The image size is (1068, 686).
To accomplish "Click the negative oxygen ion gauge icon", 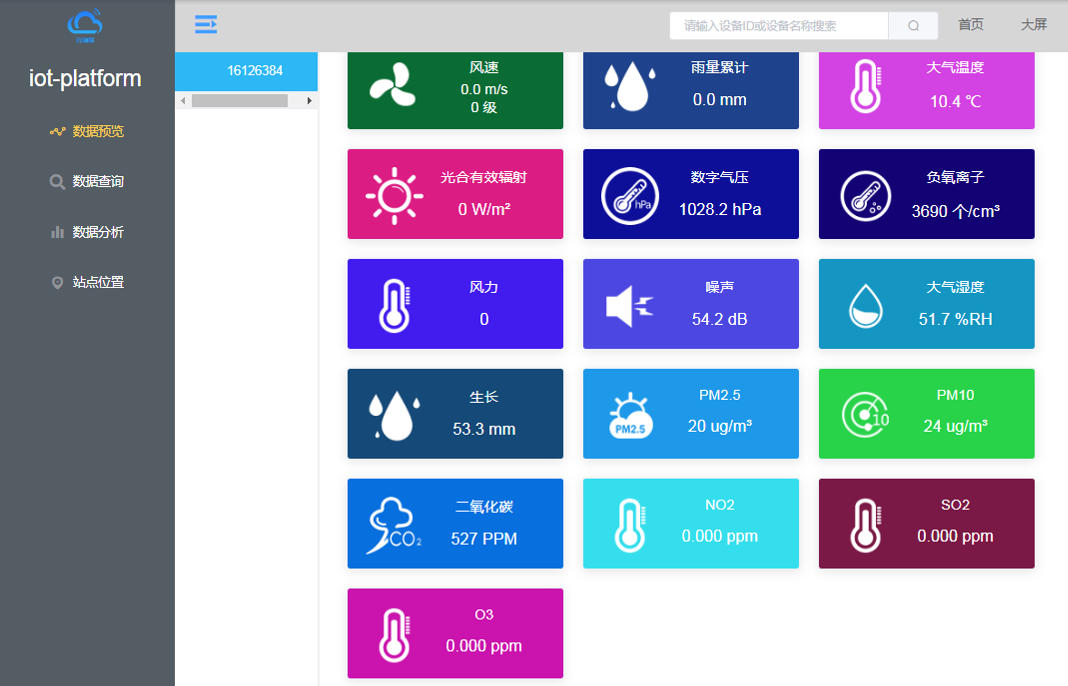I will tap(865, 195).
